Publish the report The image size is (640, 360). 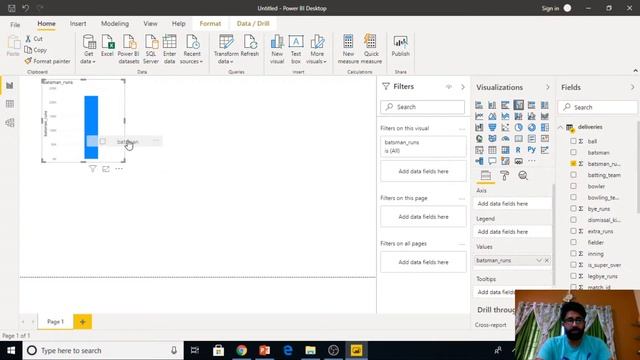click(400, 45)
